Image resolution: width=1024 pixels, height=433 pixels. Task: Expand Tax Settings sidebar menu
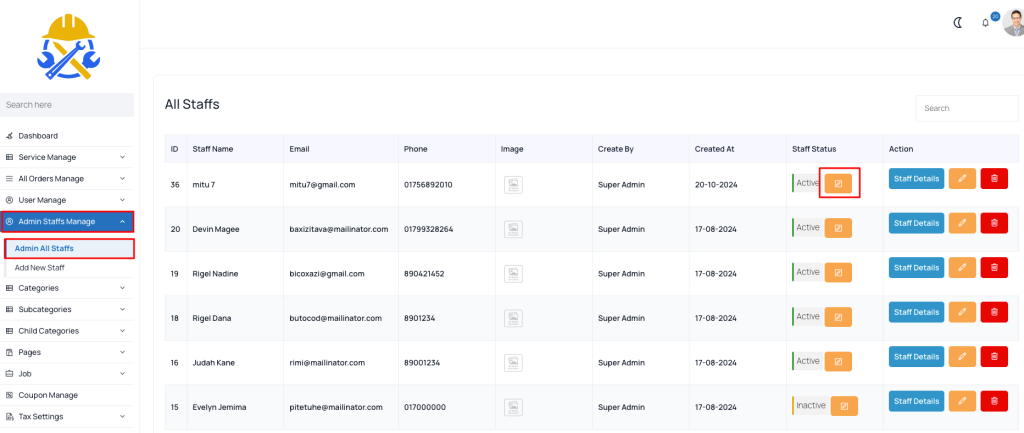67,417
